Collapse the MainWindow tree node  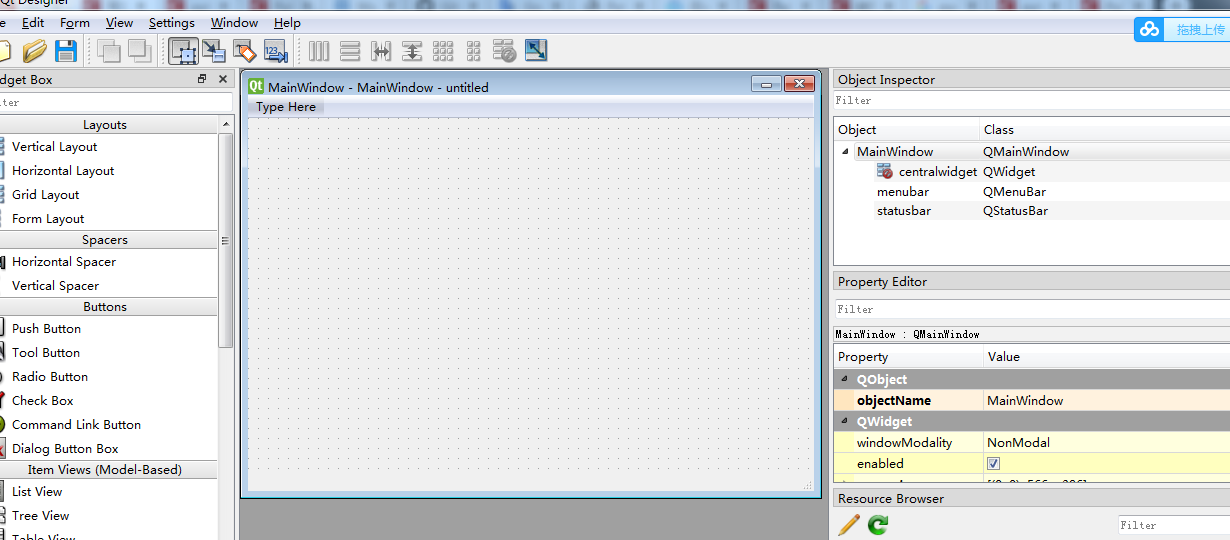(x=846, y=152)
